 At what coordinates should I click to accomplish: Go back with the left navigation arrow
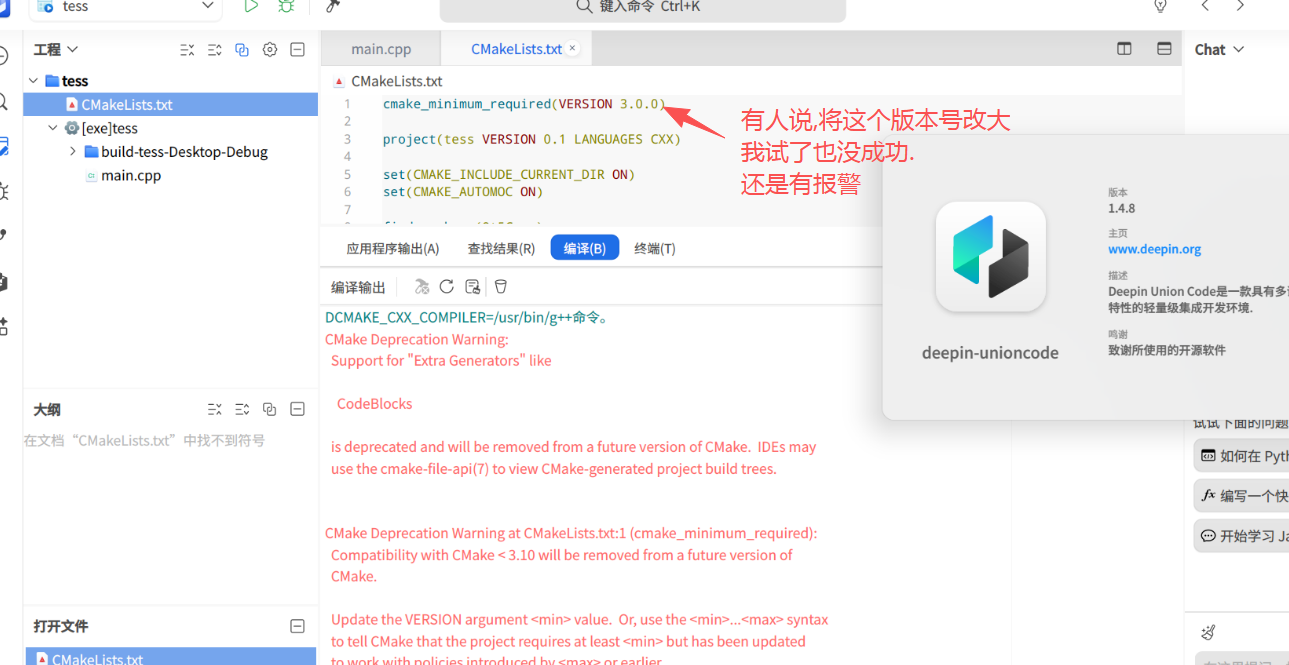(1205, 6)
